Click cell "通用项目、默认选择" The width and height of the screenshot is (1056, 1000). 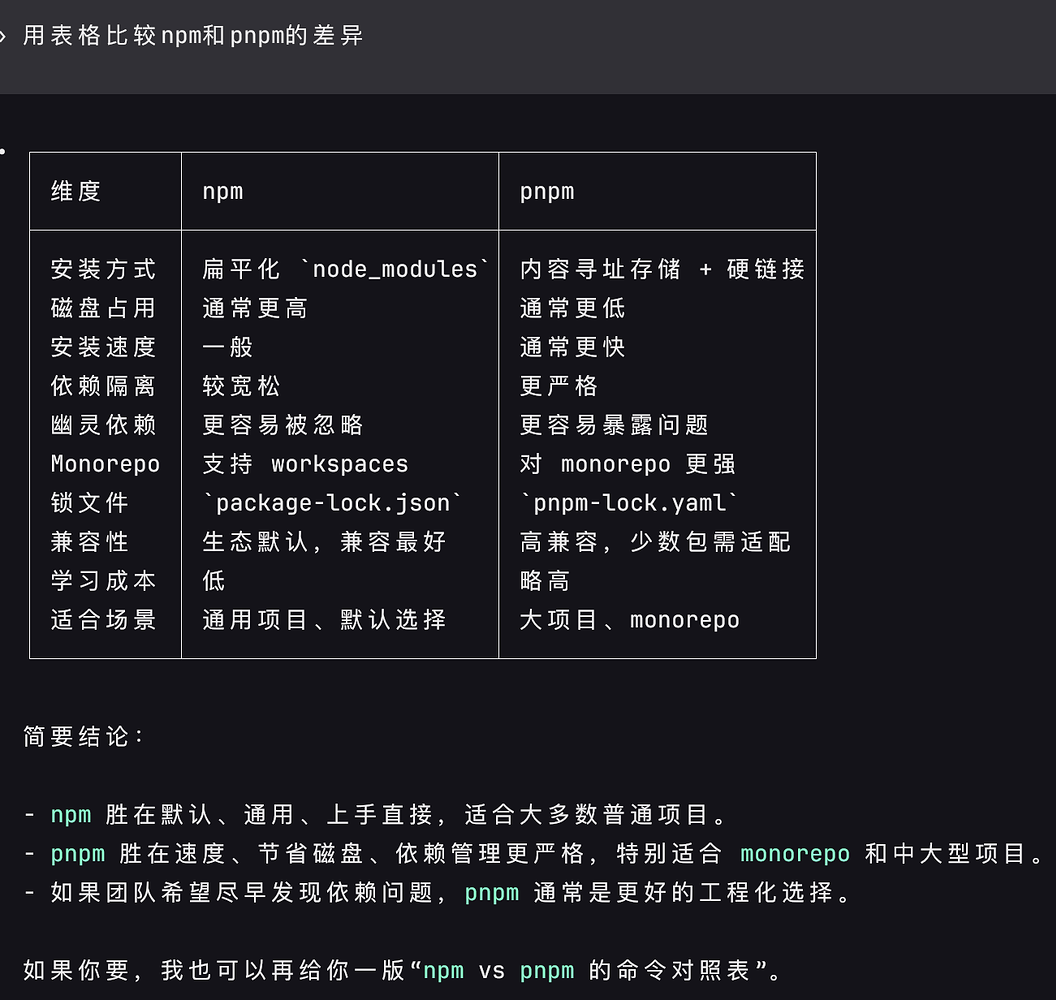(325, 620)
